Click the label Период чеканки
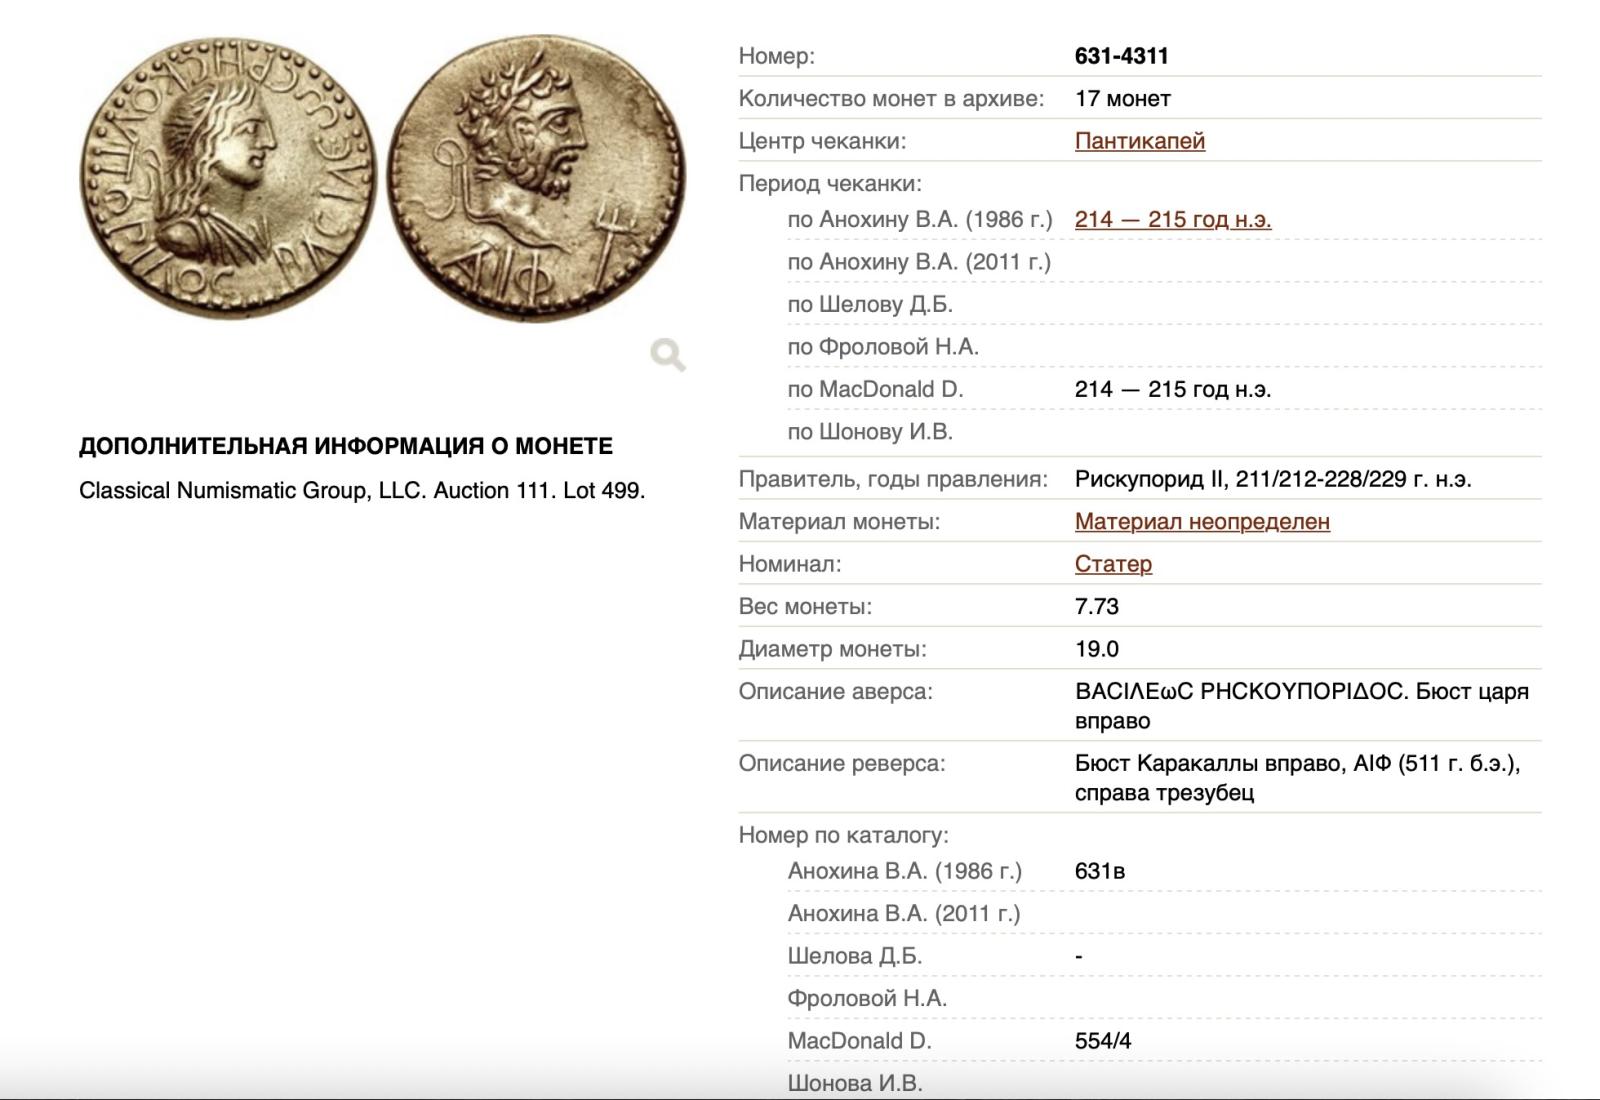 click(830, 184)
